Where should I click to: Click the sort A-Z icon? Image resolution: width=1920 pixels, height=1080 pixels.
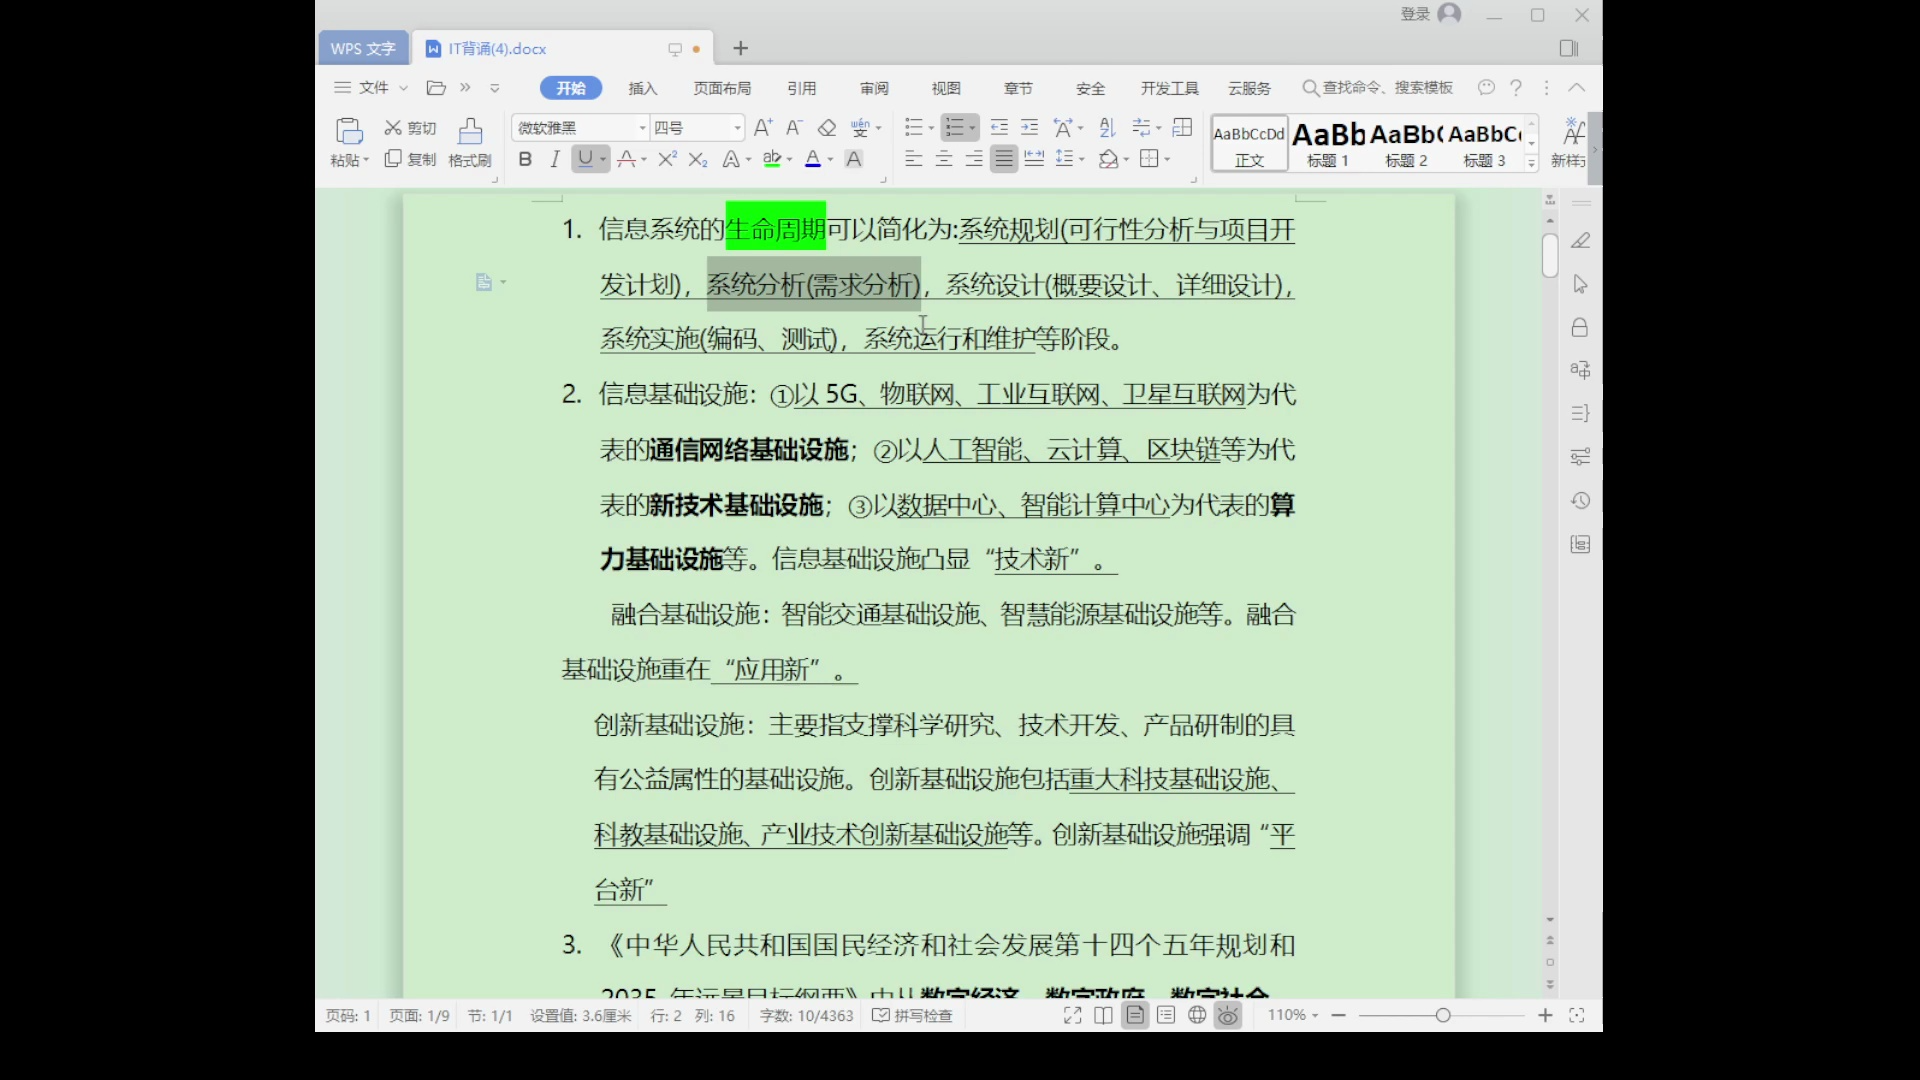(x=1107, y=128)
